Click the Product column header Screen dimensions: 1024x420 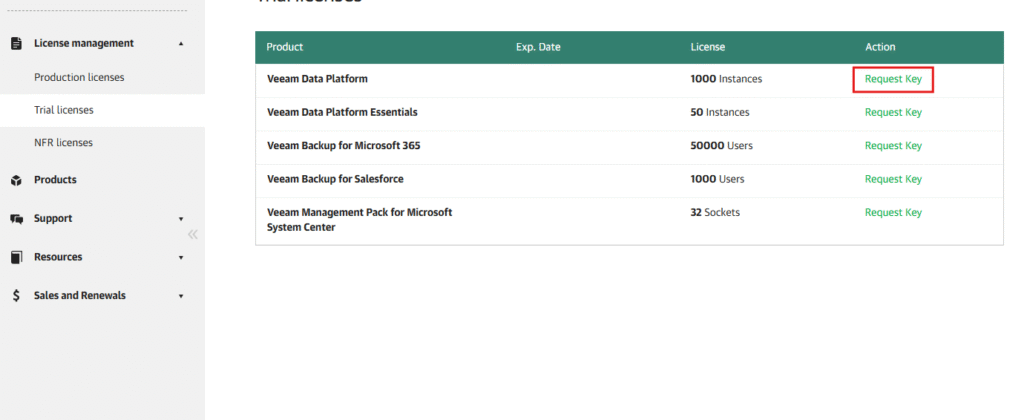(x=285, y=47)
